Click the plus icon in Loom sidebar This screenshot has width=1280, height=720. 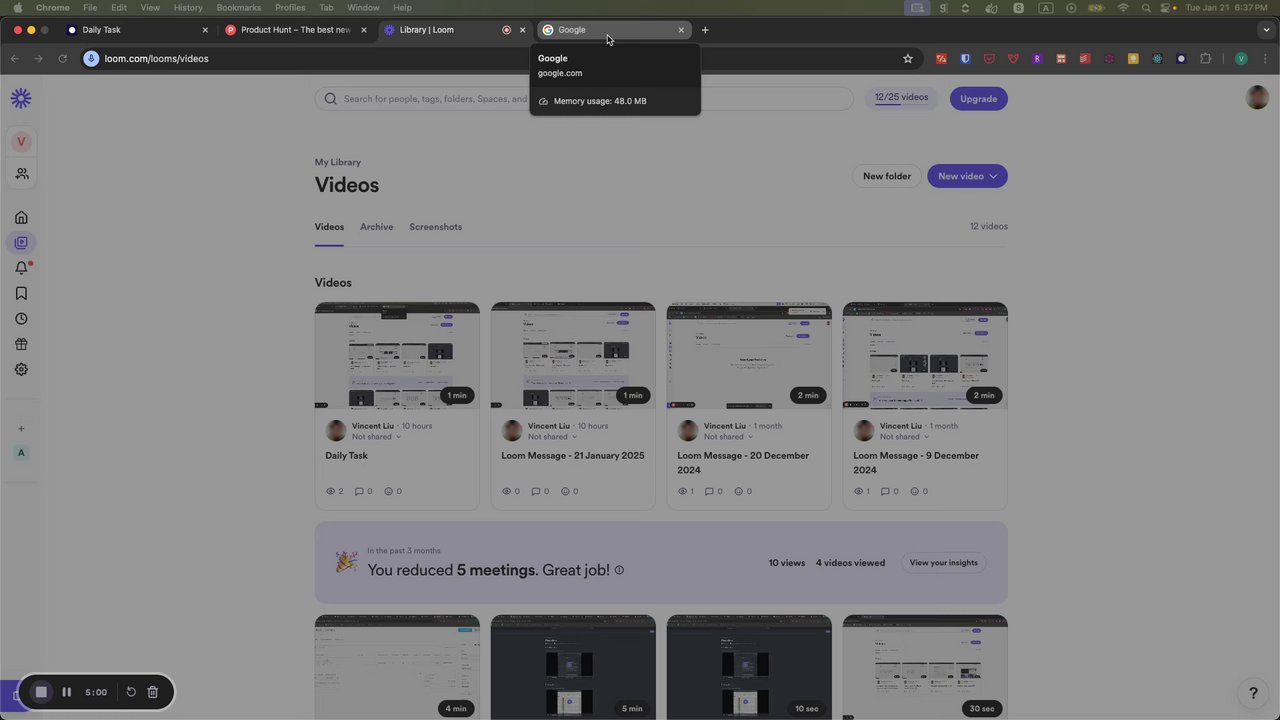click(21, 429)
